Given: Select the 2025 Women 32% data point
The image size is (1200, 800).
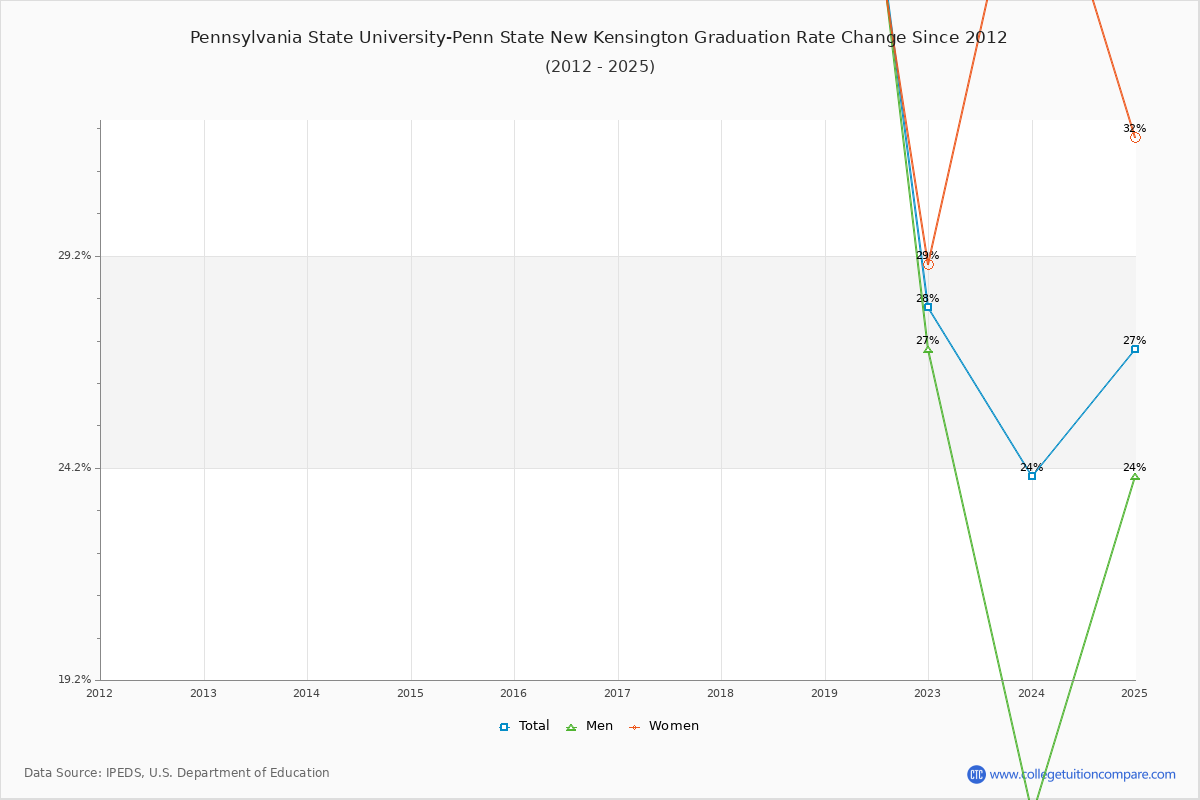Looking at the screenshot, I should [1135, 137].
